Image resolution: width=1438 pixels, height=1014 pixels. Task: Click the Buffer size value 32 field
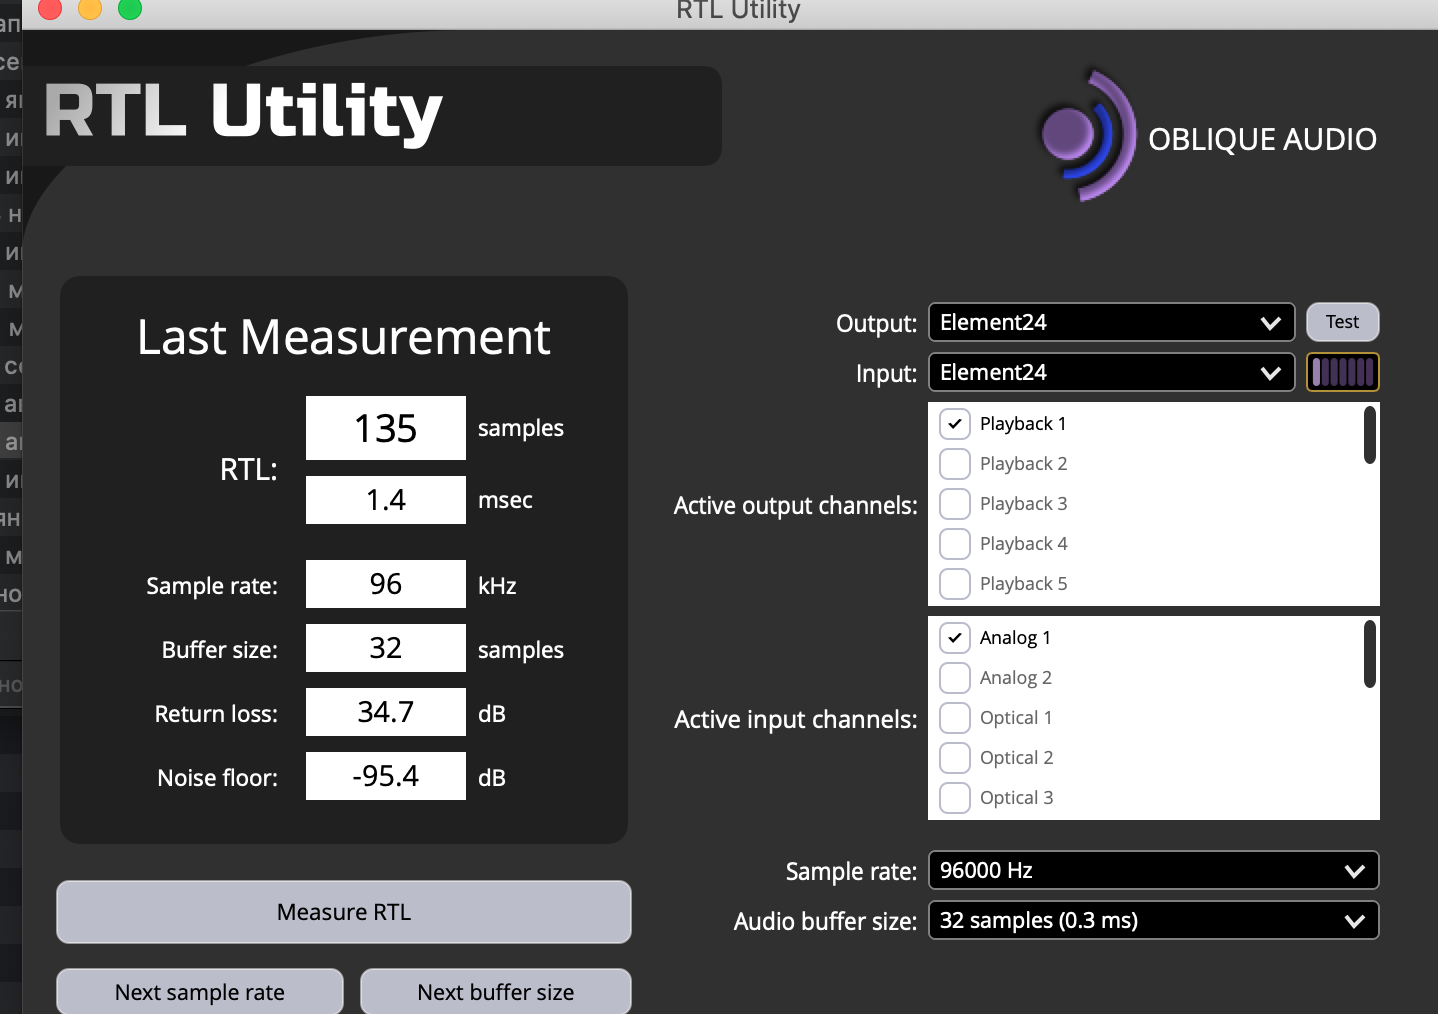pyautogui.click(x=386, y=648)
